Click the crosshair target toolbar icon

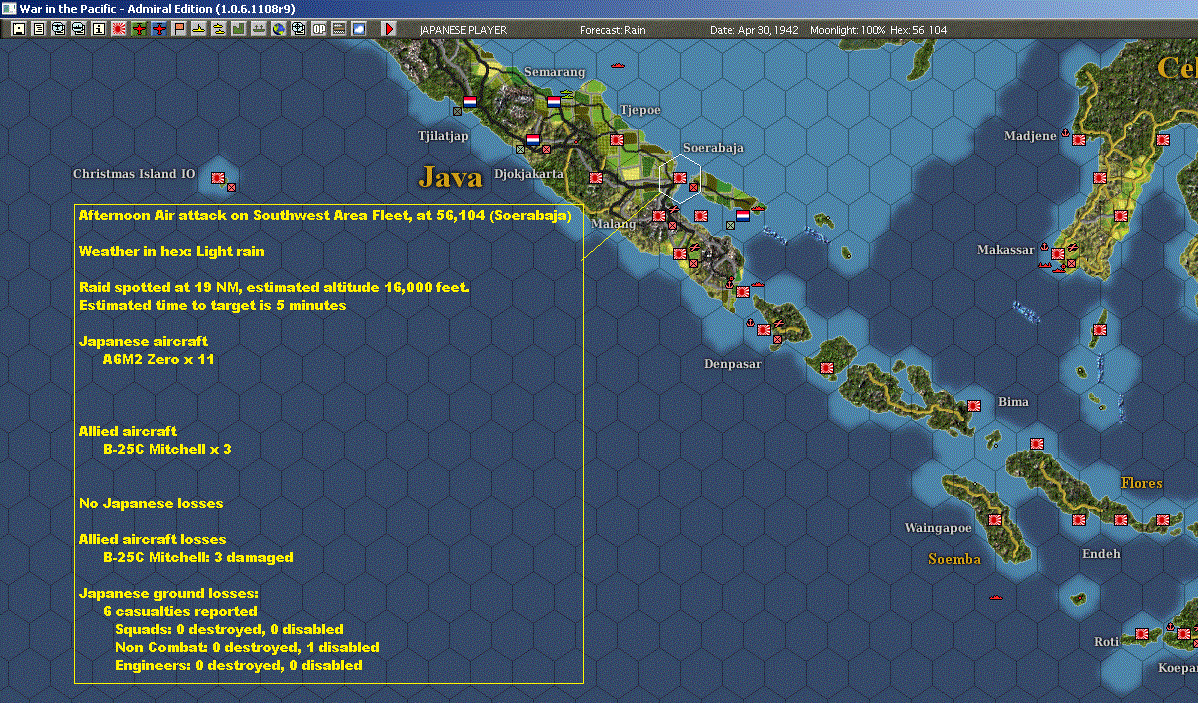(299, 29)
